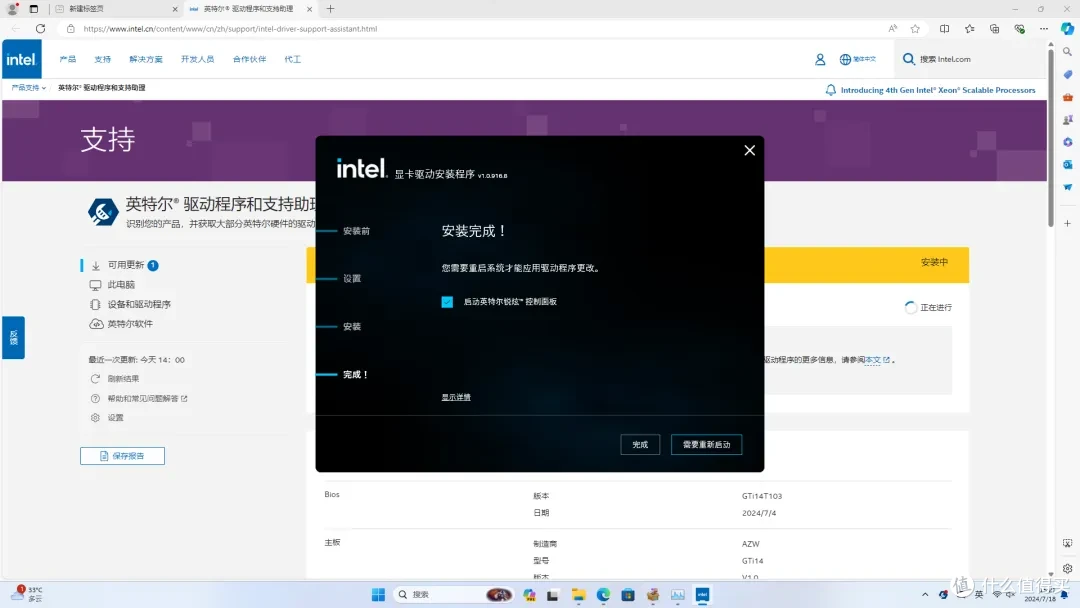Show hidden system tray icons chevron
The width and height of the screenshot is (1080, 608).
(925, 595)
